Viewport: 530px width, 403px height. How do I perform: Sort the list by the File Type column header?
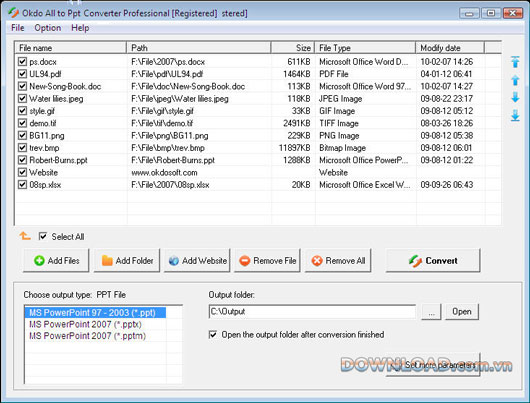[x=365, y=48]
